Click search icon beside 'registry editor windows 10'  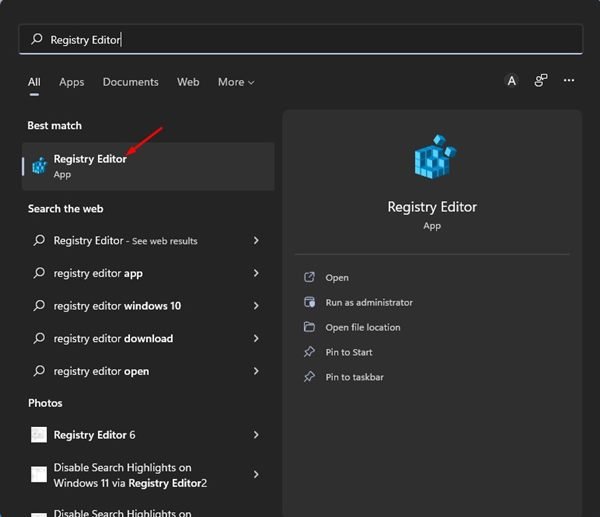point(39,305)
